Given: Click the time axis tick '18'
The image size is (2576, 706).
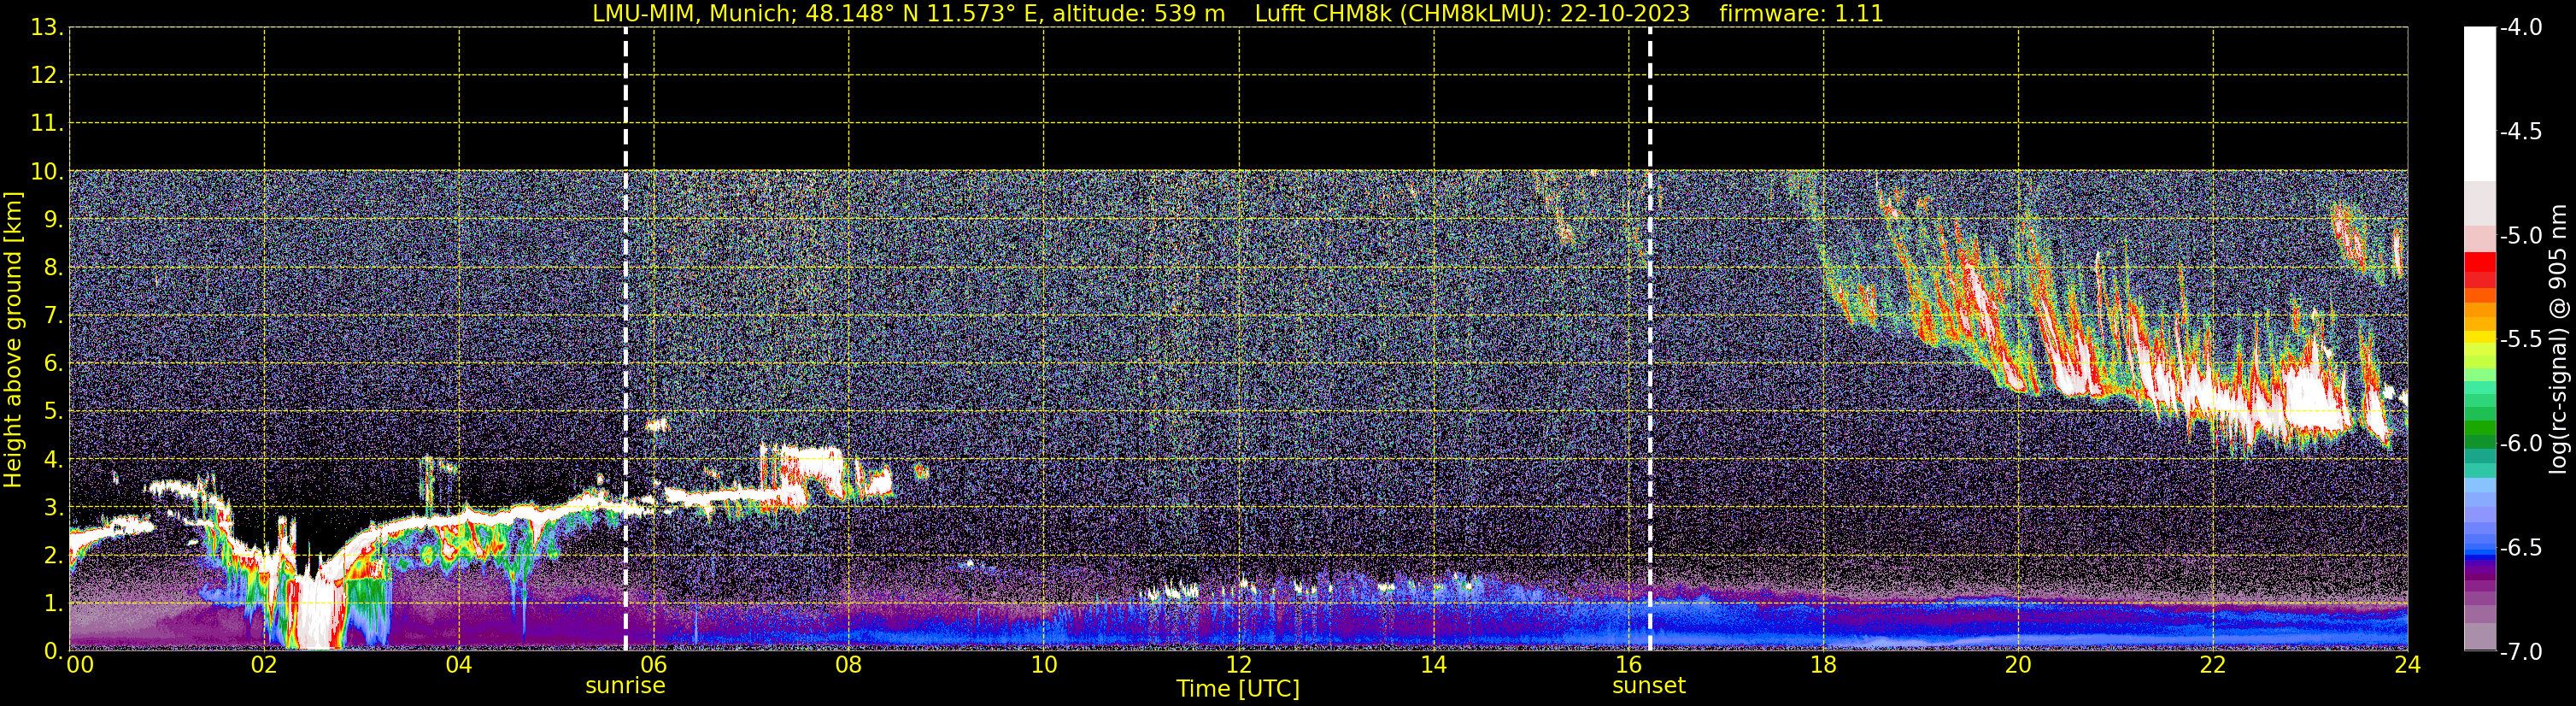Looking at the screenshot, I should (1823, 665).
